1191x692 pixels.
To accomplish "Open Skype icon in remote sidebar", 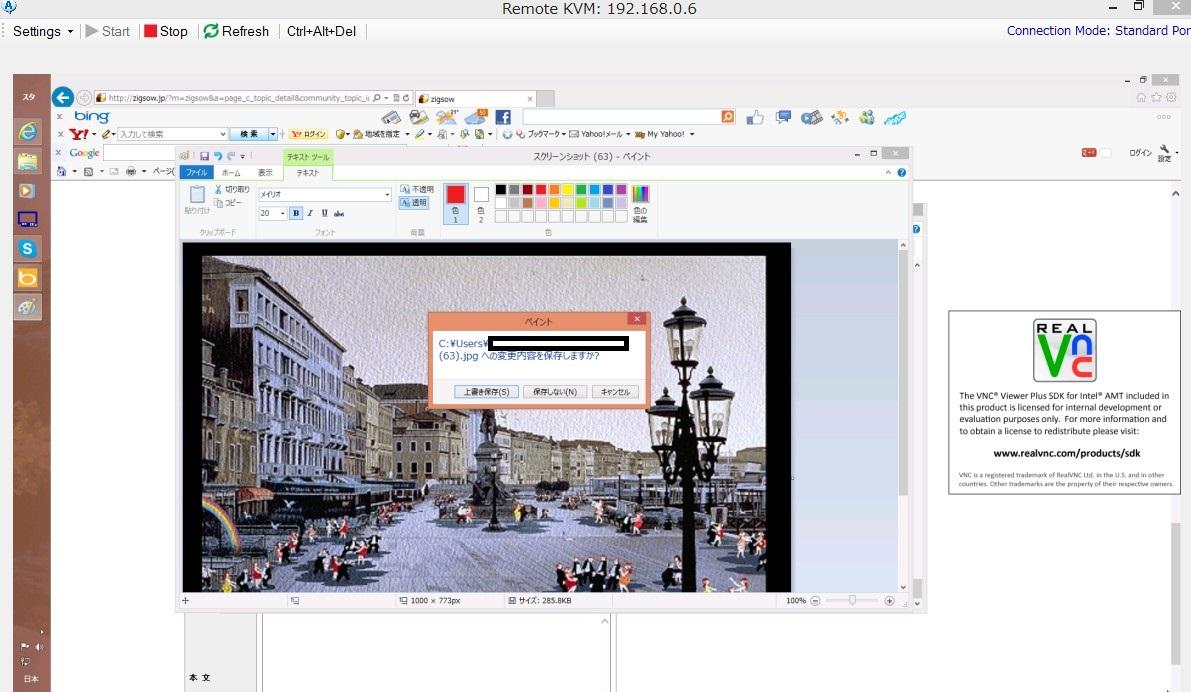I will pos(27,248).
